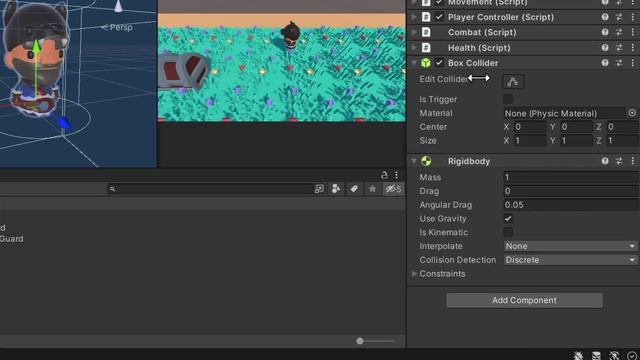640x360 pixels.
Task: Open Health script help reference
Action: pos(605,48)
